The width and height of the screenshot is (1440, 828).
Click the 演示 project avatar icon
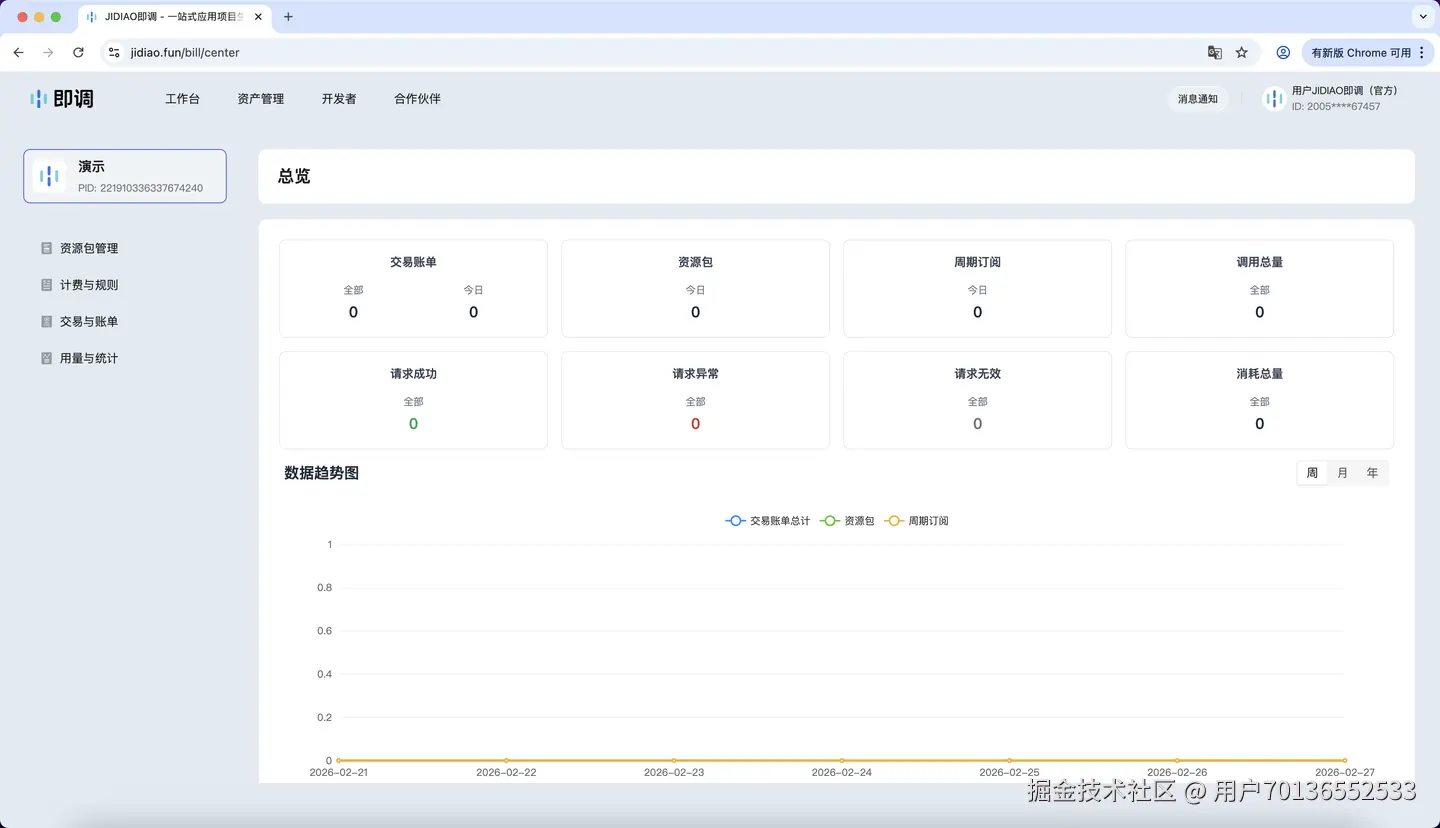[49, 176]
